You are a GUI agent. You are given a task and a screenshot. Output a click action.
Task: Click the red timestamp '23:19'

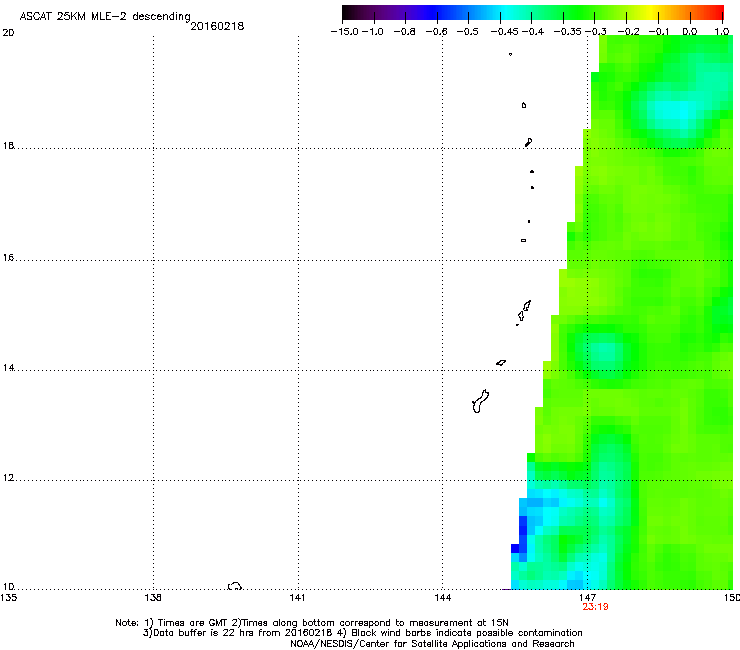595,607
